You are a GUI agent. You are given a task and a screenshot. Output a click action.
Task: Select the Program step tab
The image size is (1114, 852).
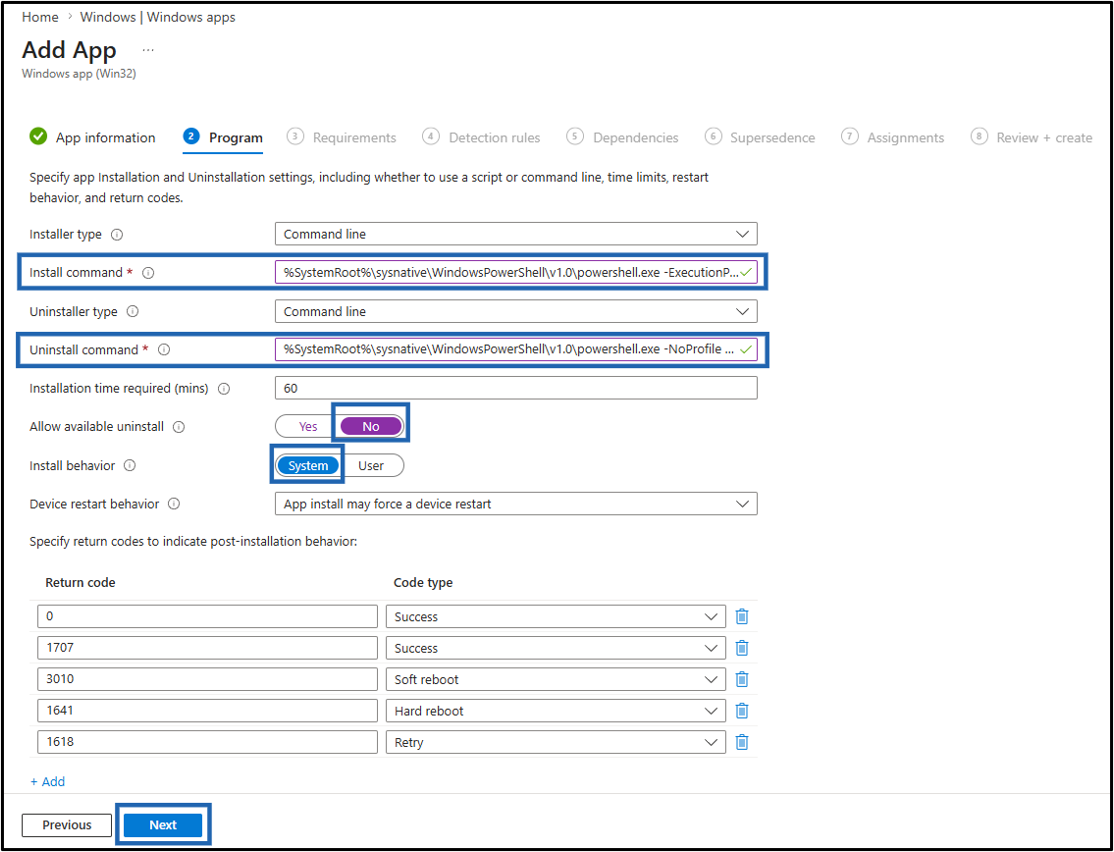tap(223, 137)
